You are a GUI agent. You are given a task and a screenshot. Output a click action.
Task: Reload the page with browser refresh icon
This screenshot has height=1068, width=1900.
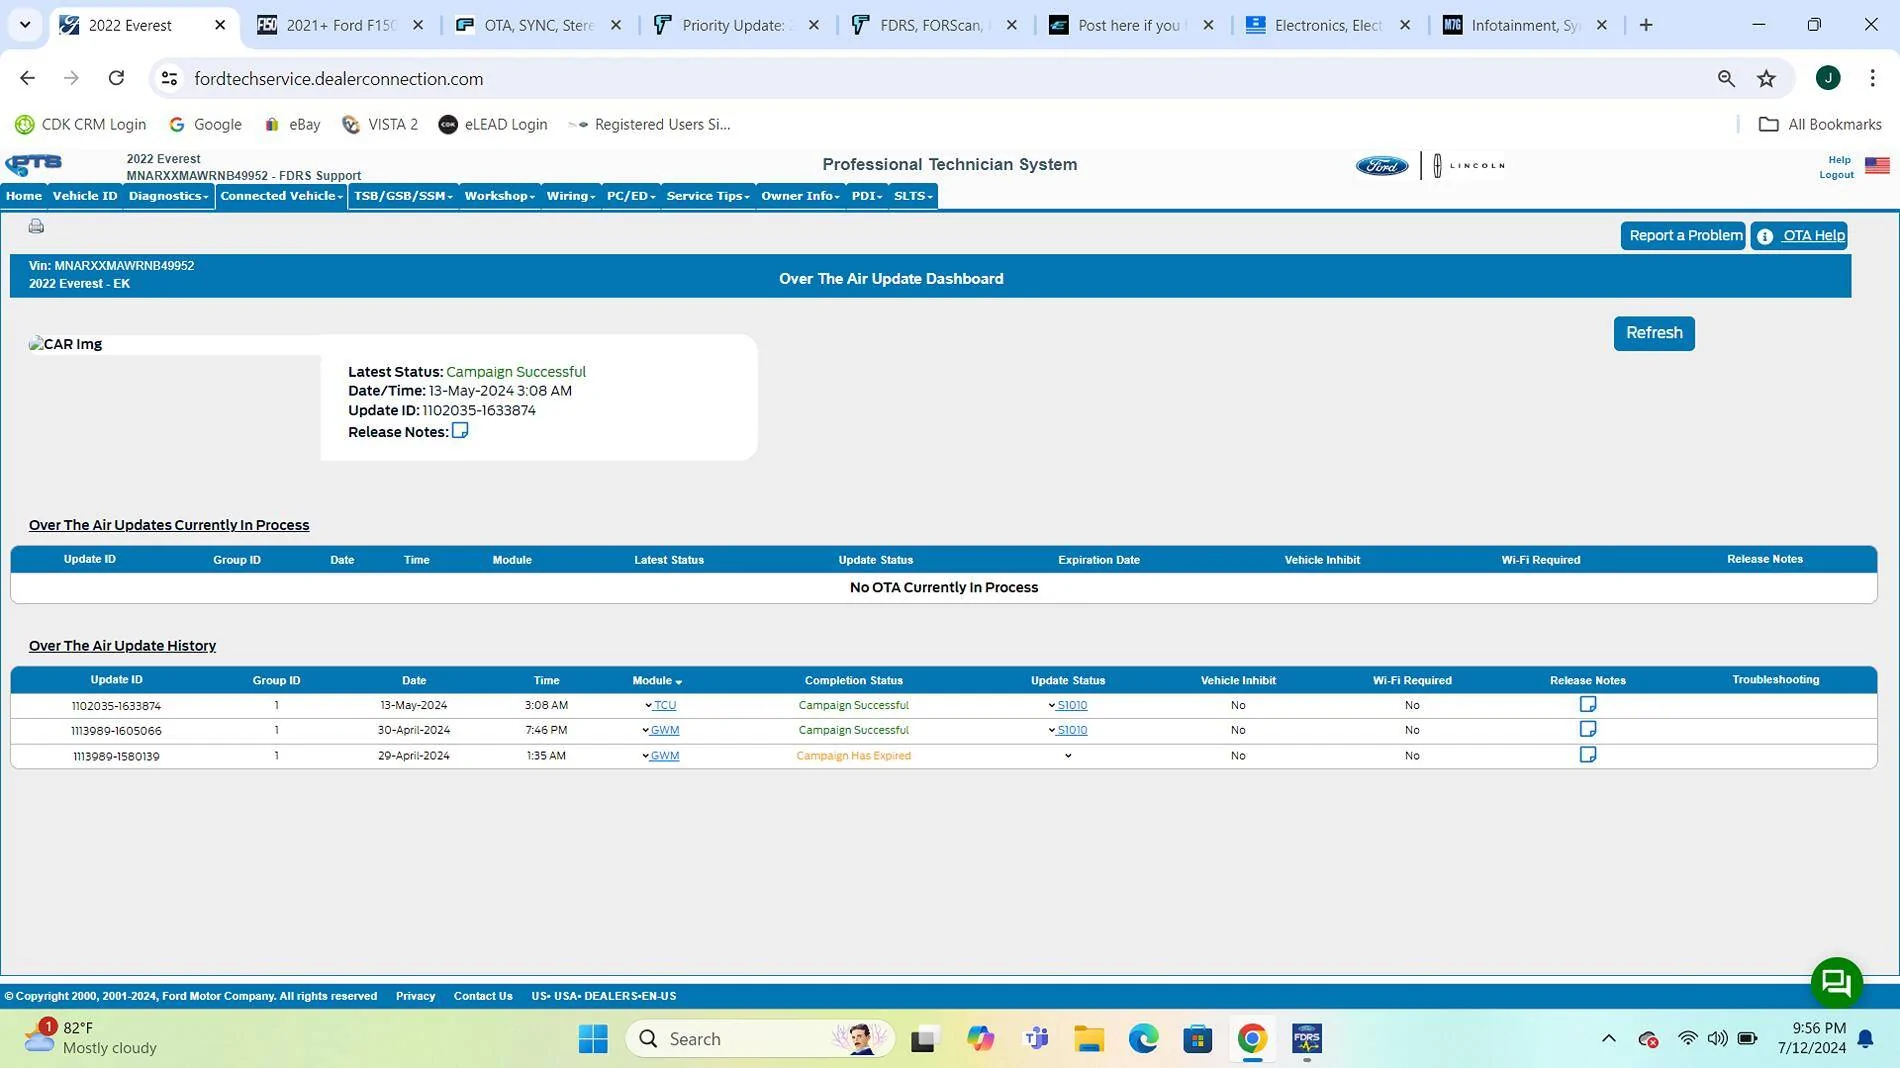click(x=116, y=78)
